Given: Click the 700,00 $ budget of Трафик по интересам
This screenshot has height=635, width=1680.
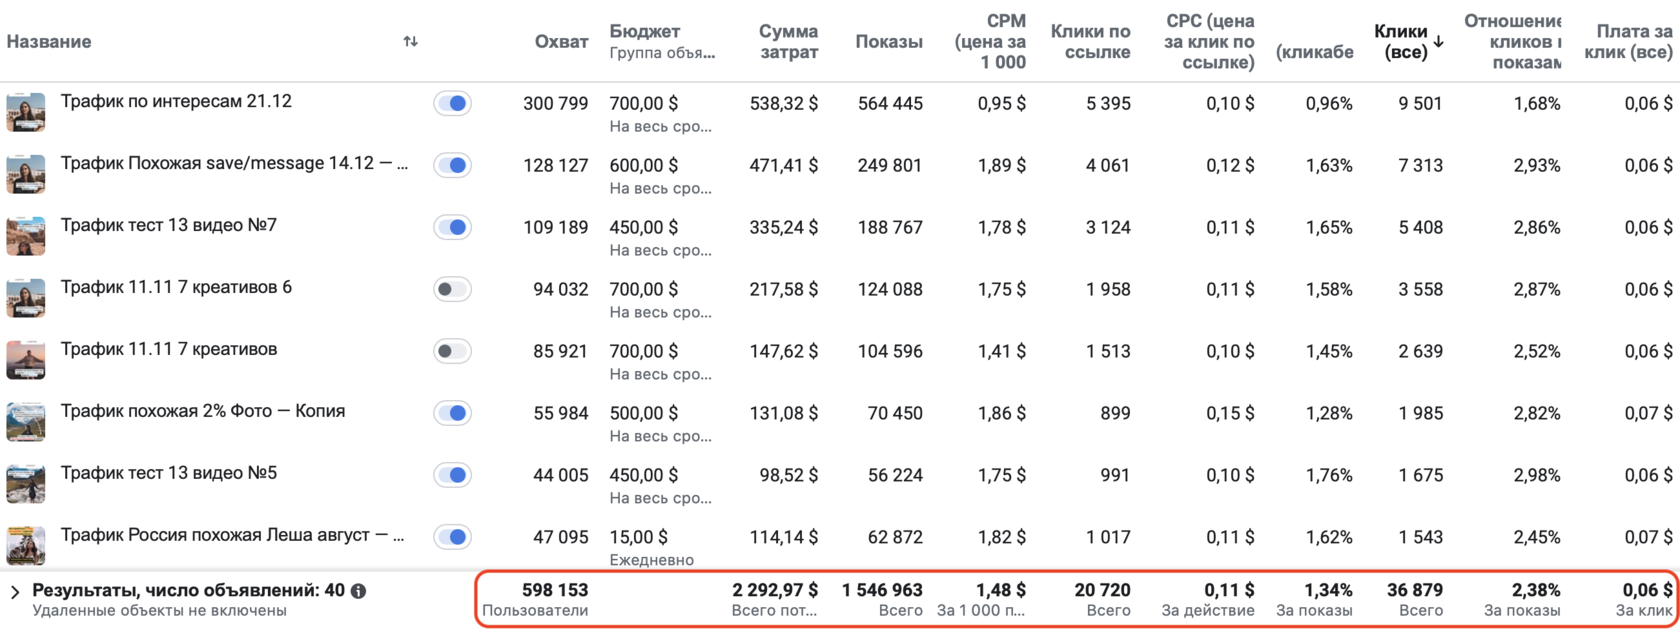Looking at the screenshot, I should pyautogui.click(x=644, y=103).
